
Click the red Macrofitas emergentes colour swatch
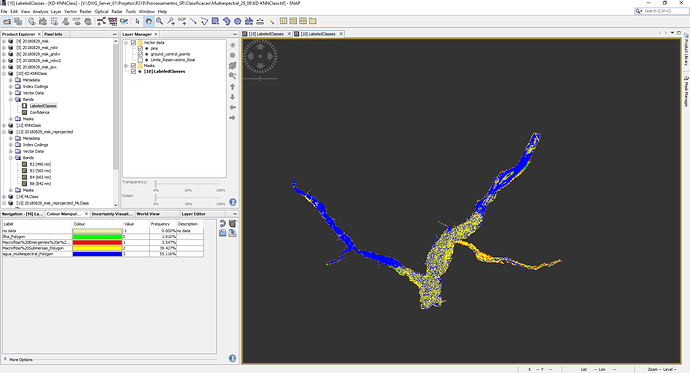(97, 242)
